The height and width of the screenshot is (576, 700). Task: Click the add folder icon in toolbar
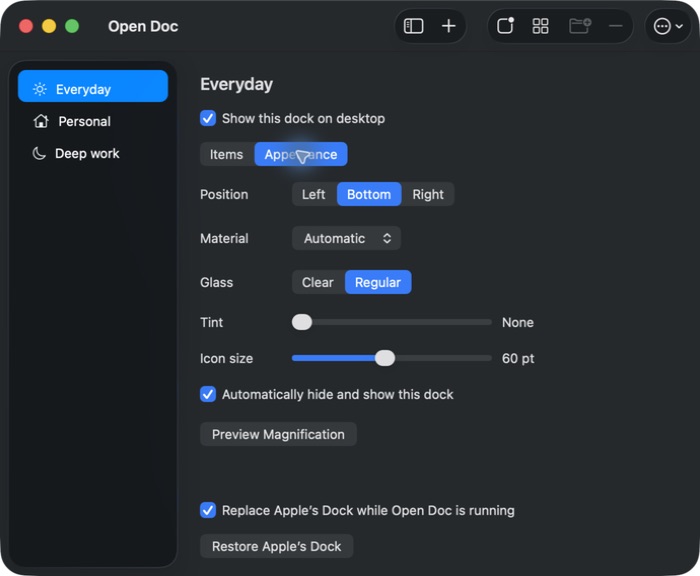pos(580,26)
